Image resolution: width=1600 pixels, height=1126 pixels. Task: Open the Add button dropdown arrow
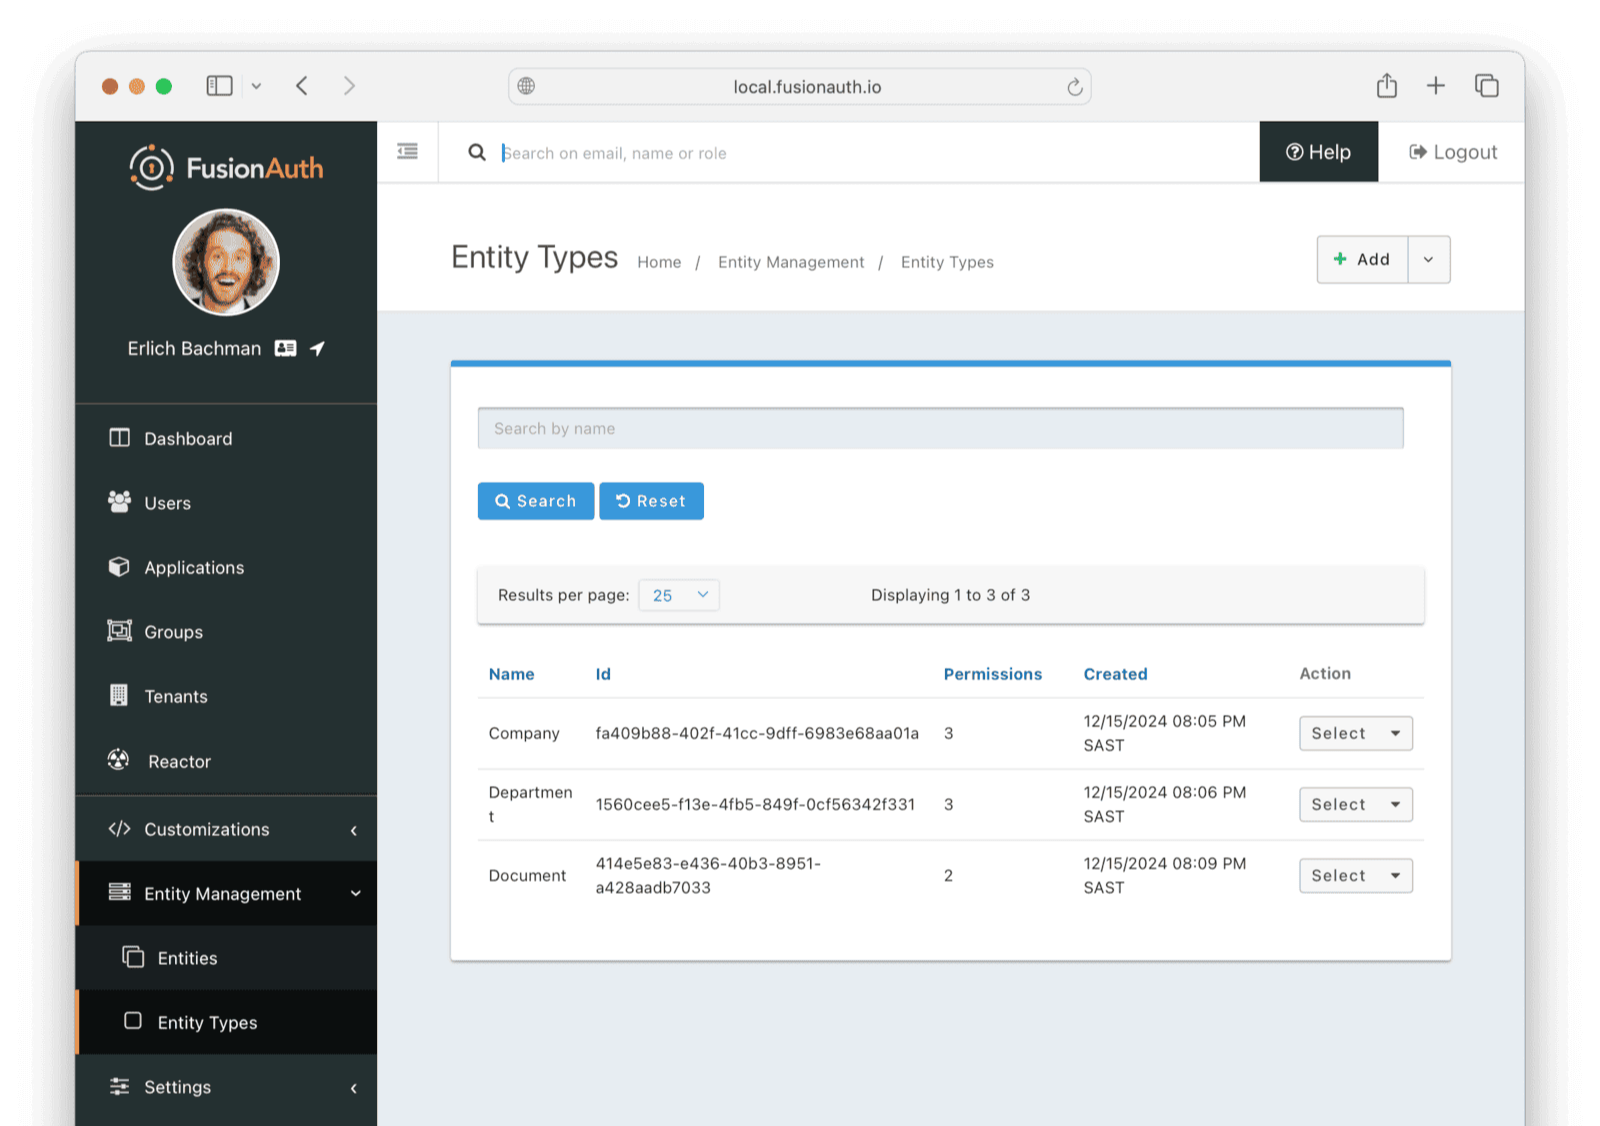(x=1428, y=260)
